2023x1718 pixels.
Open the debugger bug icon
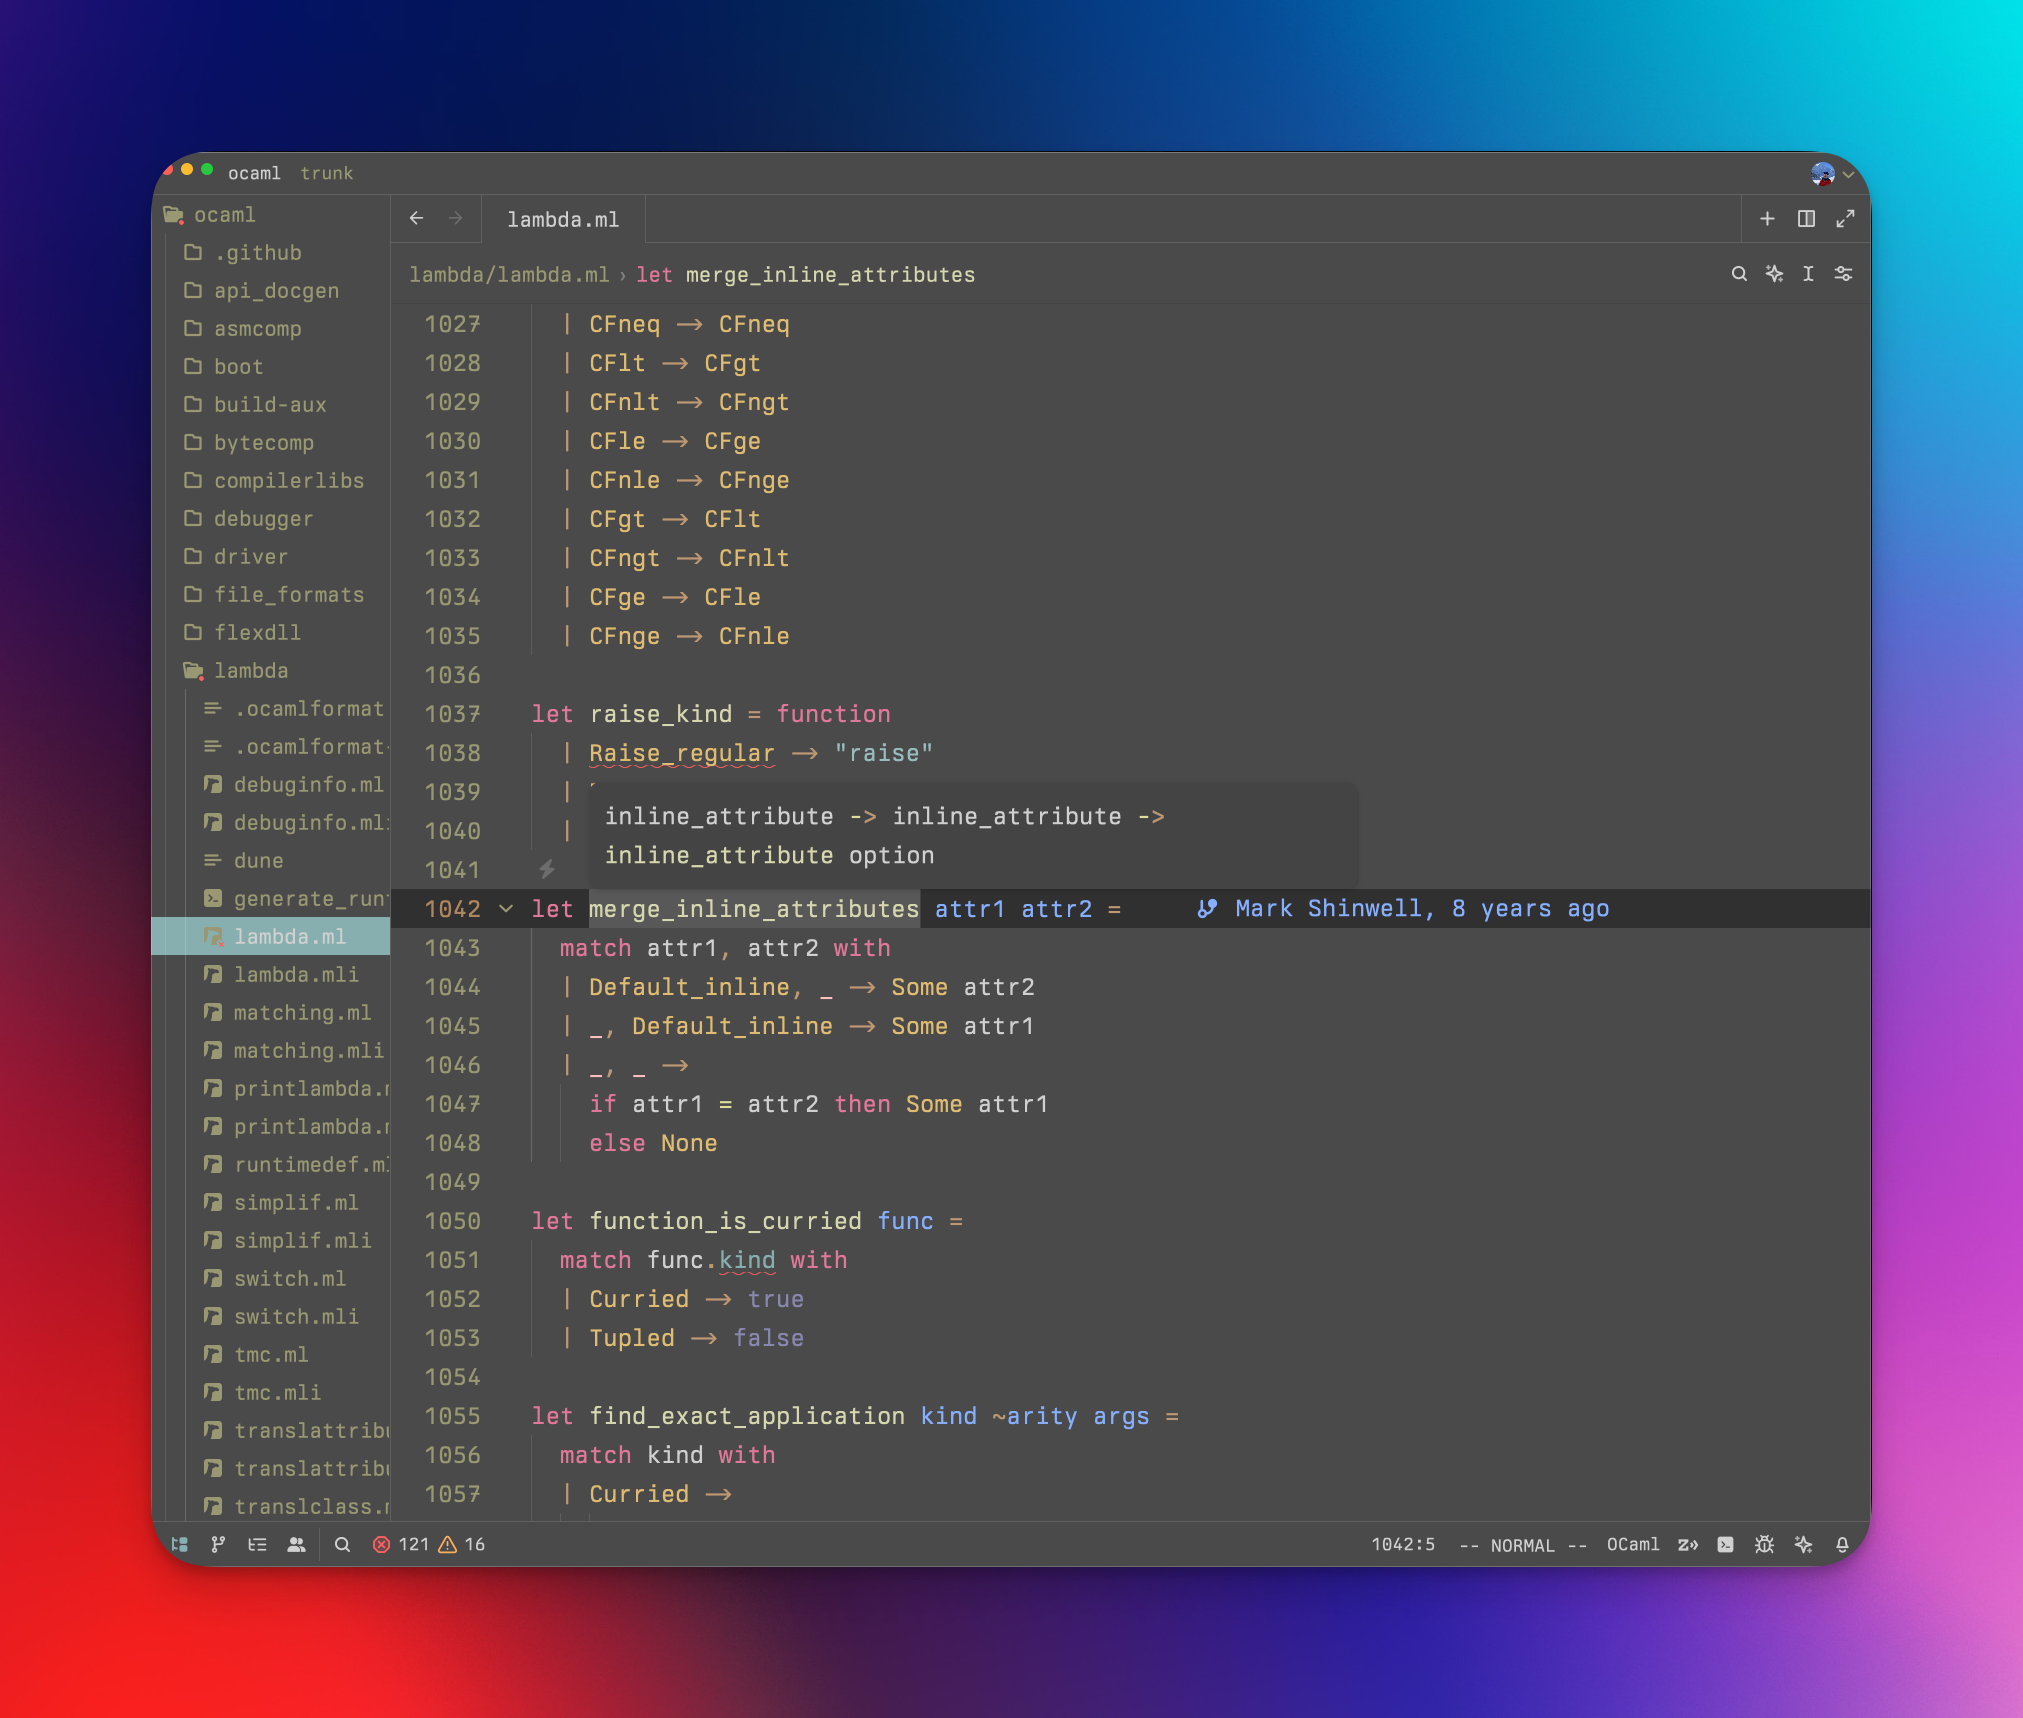click(1765, 1544)
